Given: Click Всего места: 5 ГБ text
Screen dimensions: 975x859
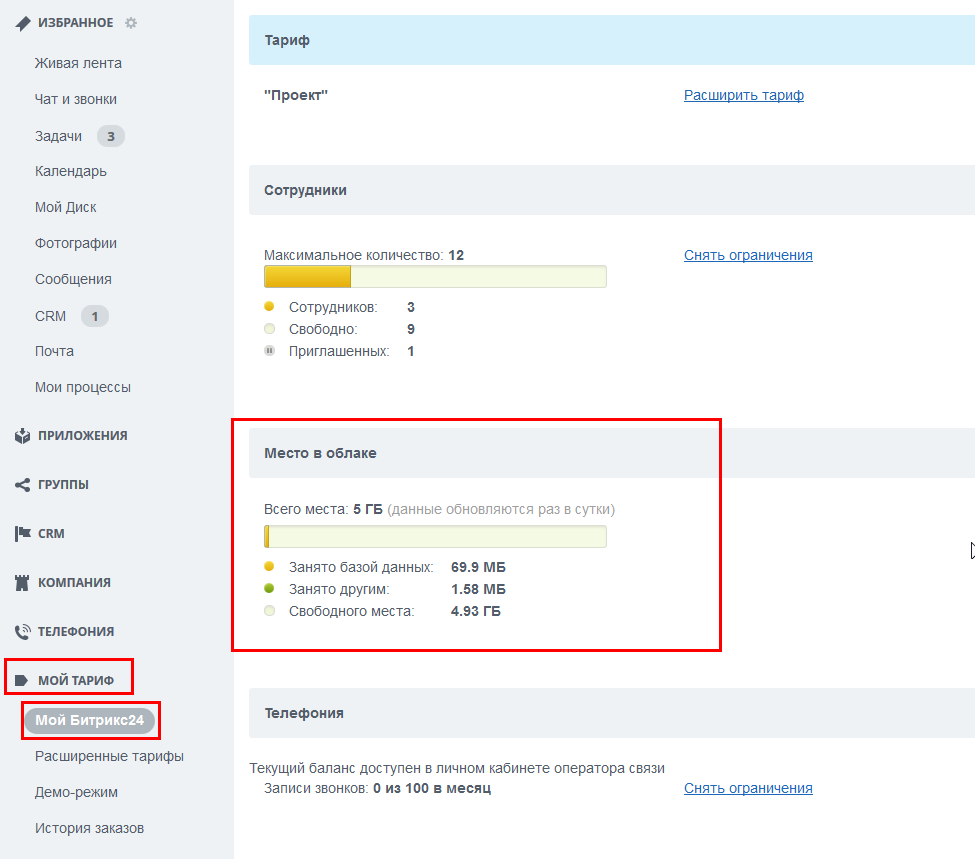Looking at the screenshot, I should click(323, 509).
